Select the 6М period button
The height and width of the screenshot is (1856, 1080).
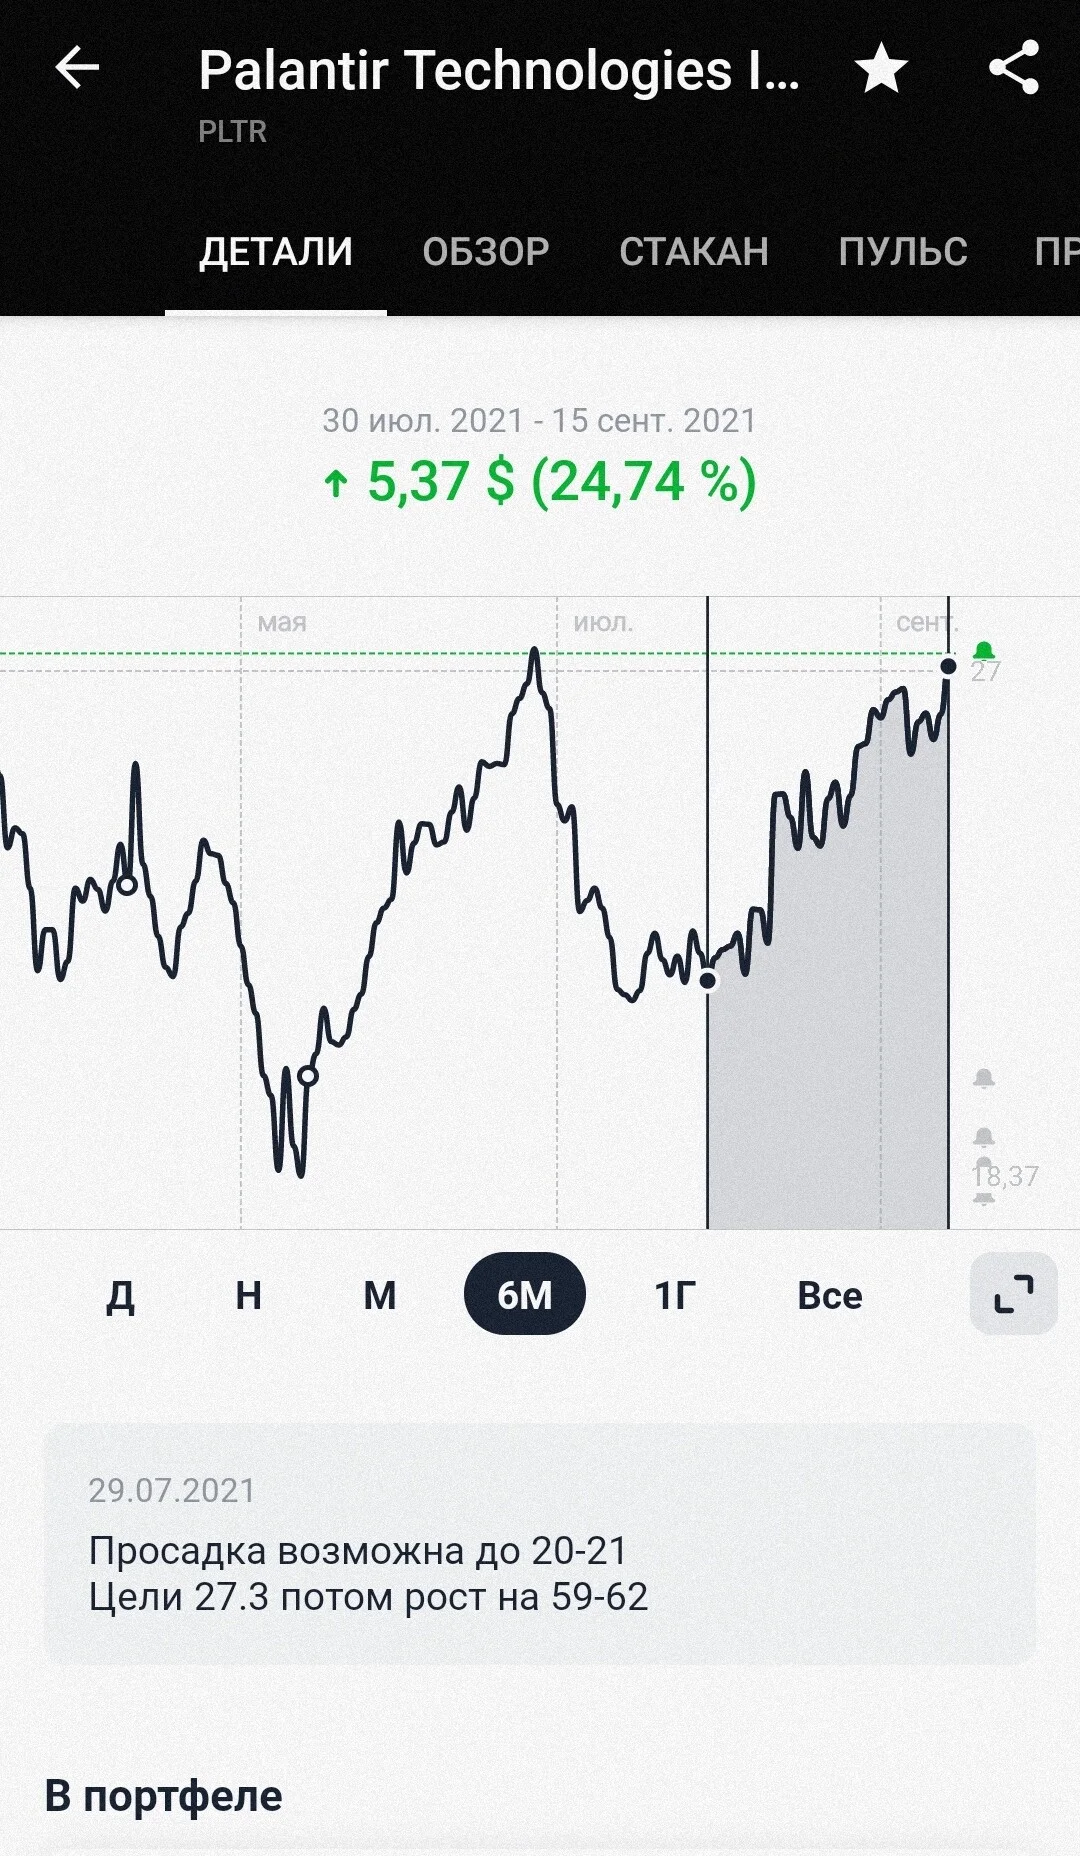click(525, 1293)
